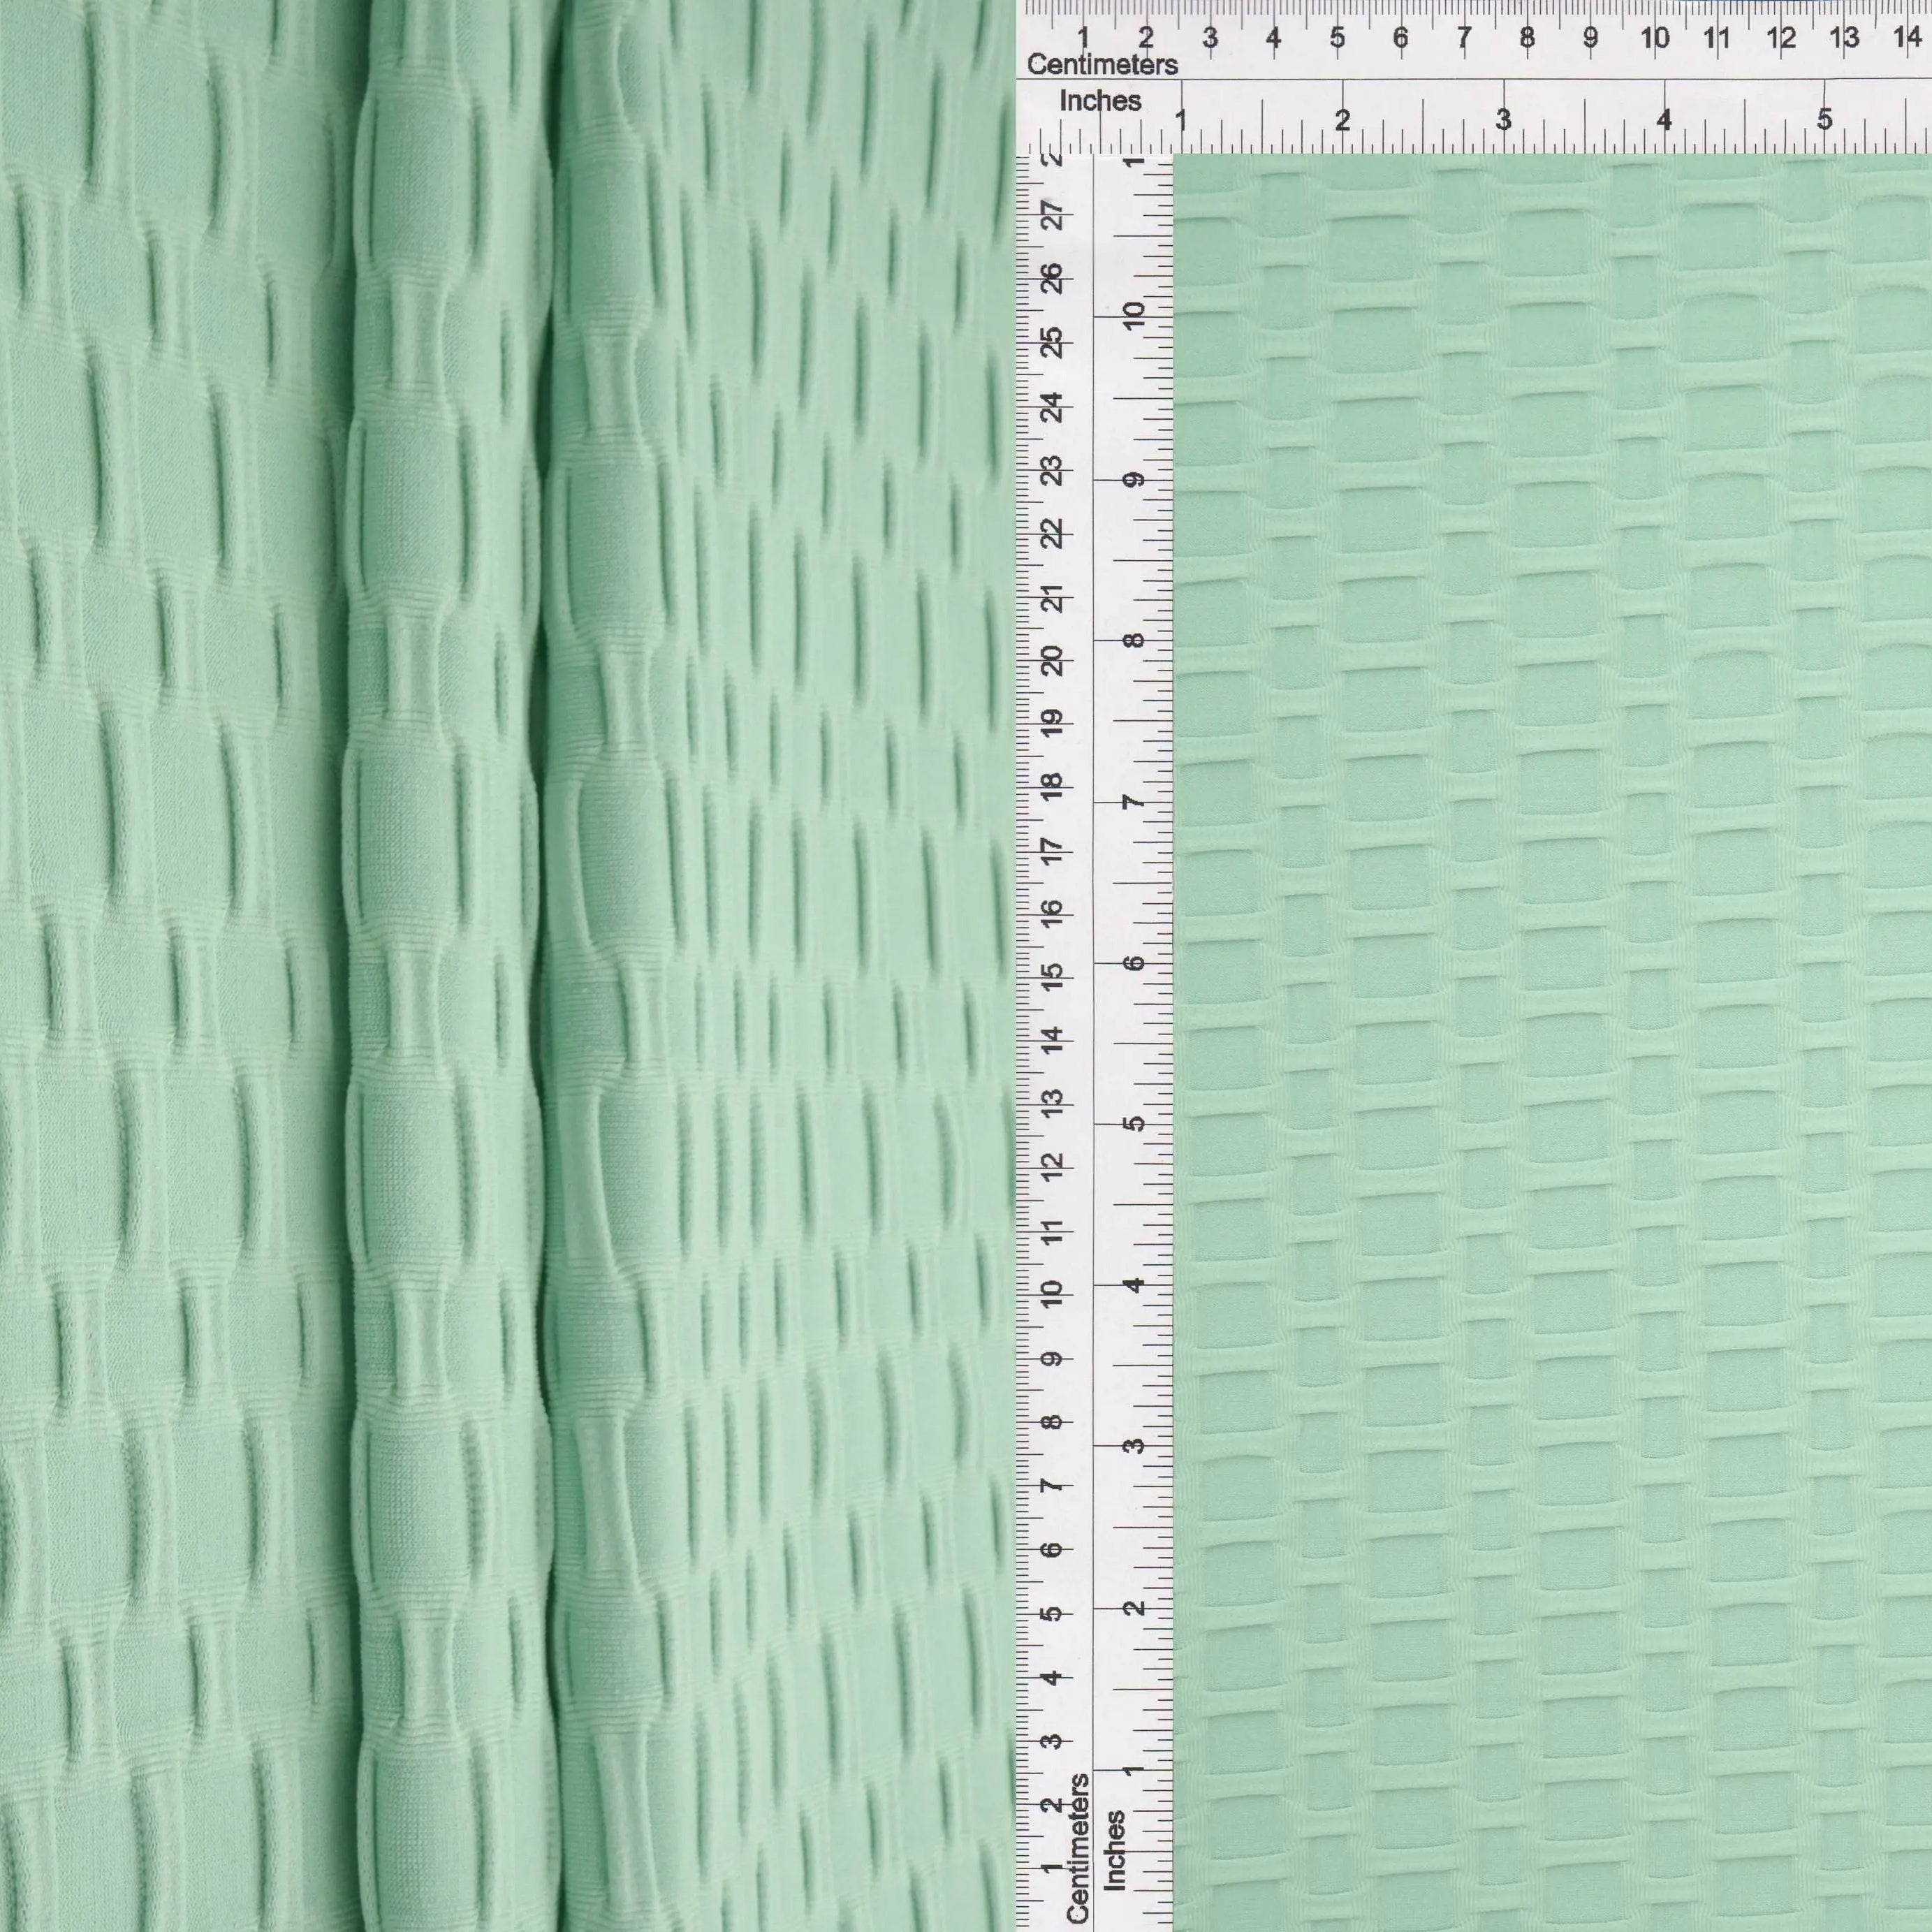Click number 10 on the vertical inches ruler
Image resolution: width=1932 pixels, height=1932 pixels.
(1134, 316)
